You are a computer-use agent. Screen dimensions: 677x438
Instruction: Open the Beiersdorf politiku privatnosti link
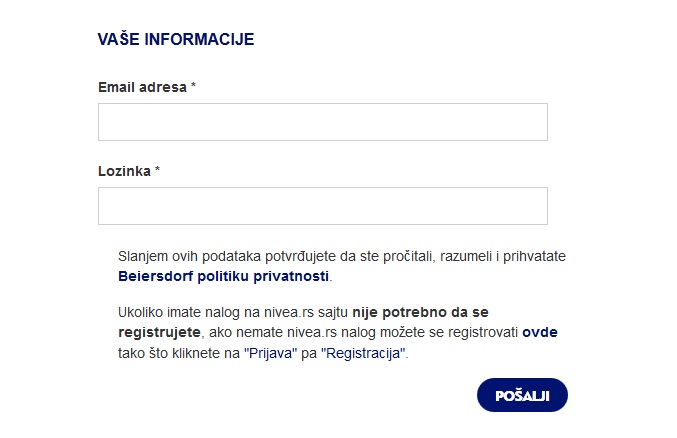tap(223, 276)
